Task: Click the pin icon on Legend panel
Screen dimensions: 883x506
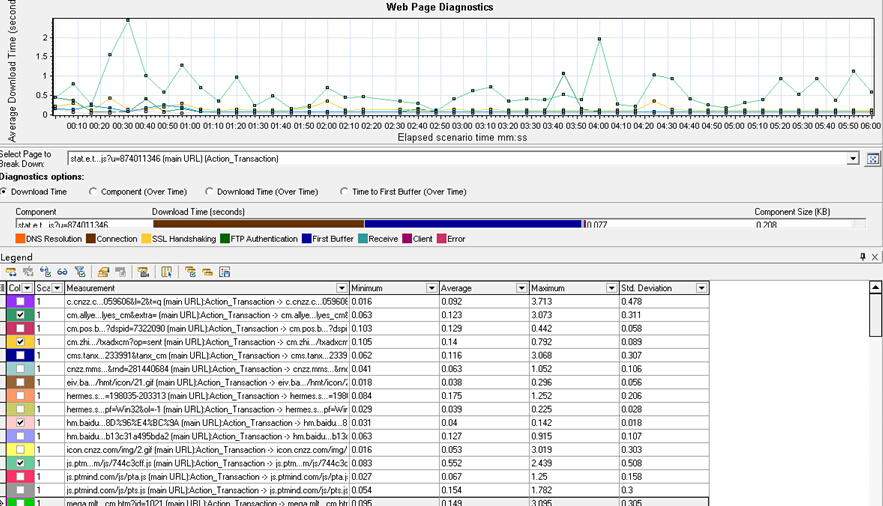Action: pyautogui.click(x=862, y=257)
